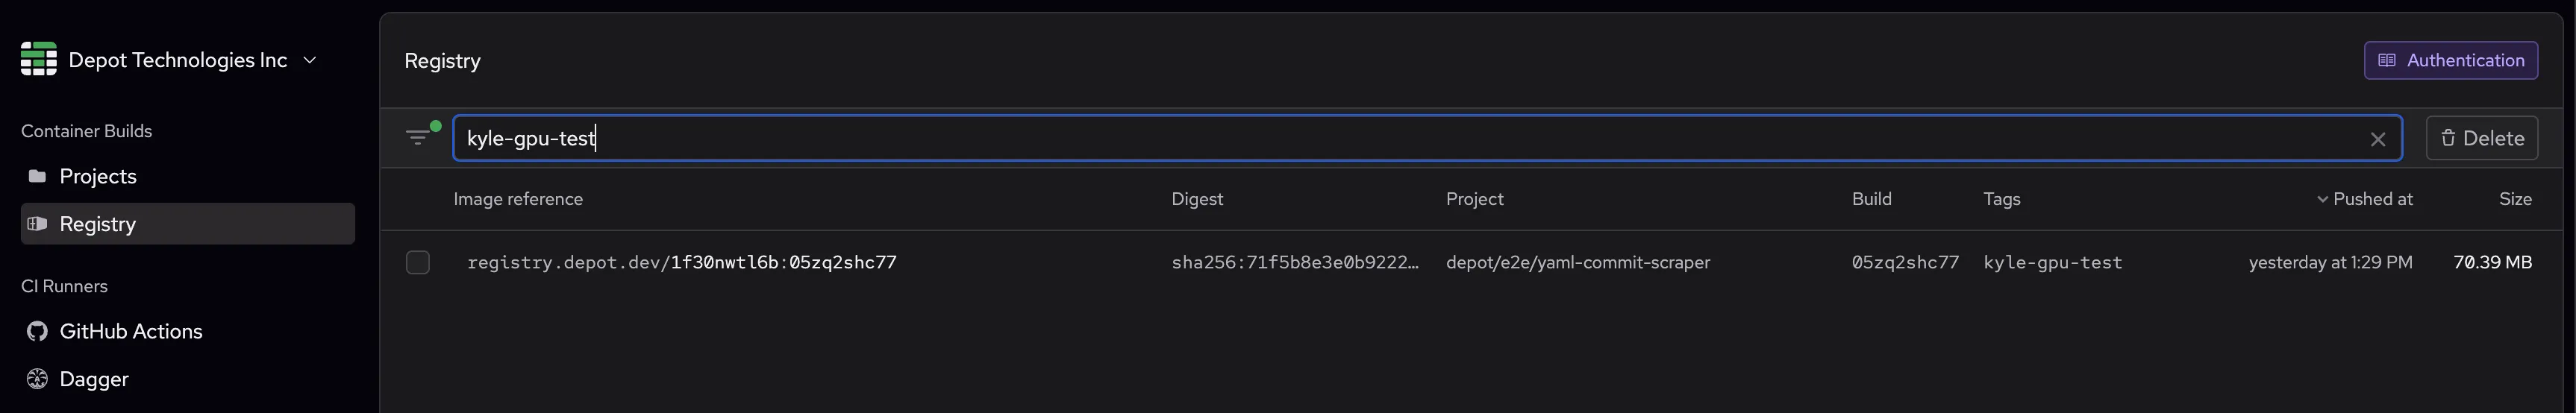Click the Projects folder icon
The image size is (2576, 413).
(38, 177)
